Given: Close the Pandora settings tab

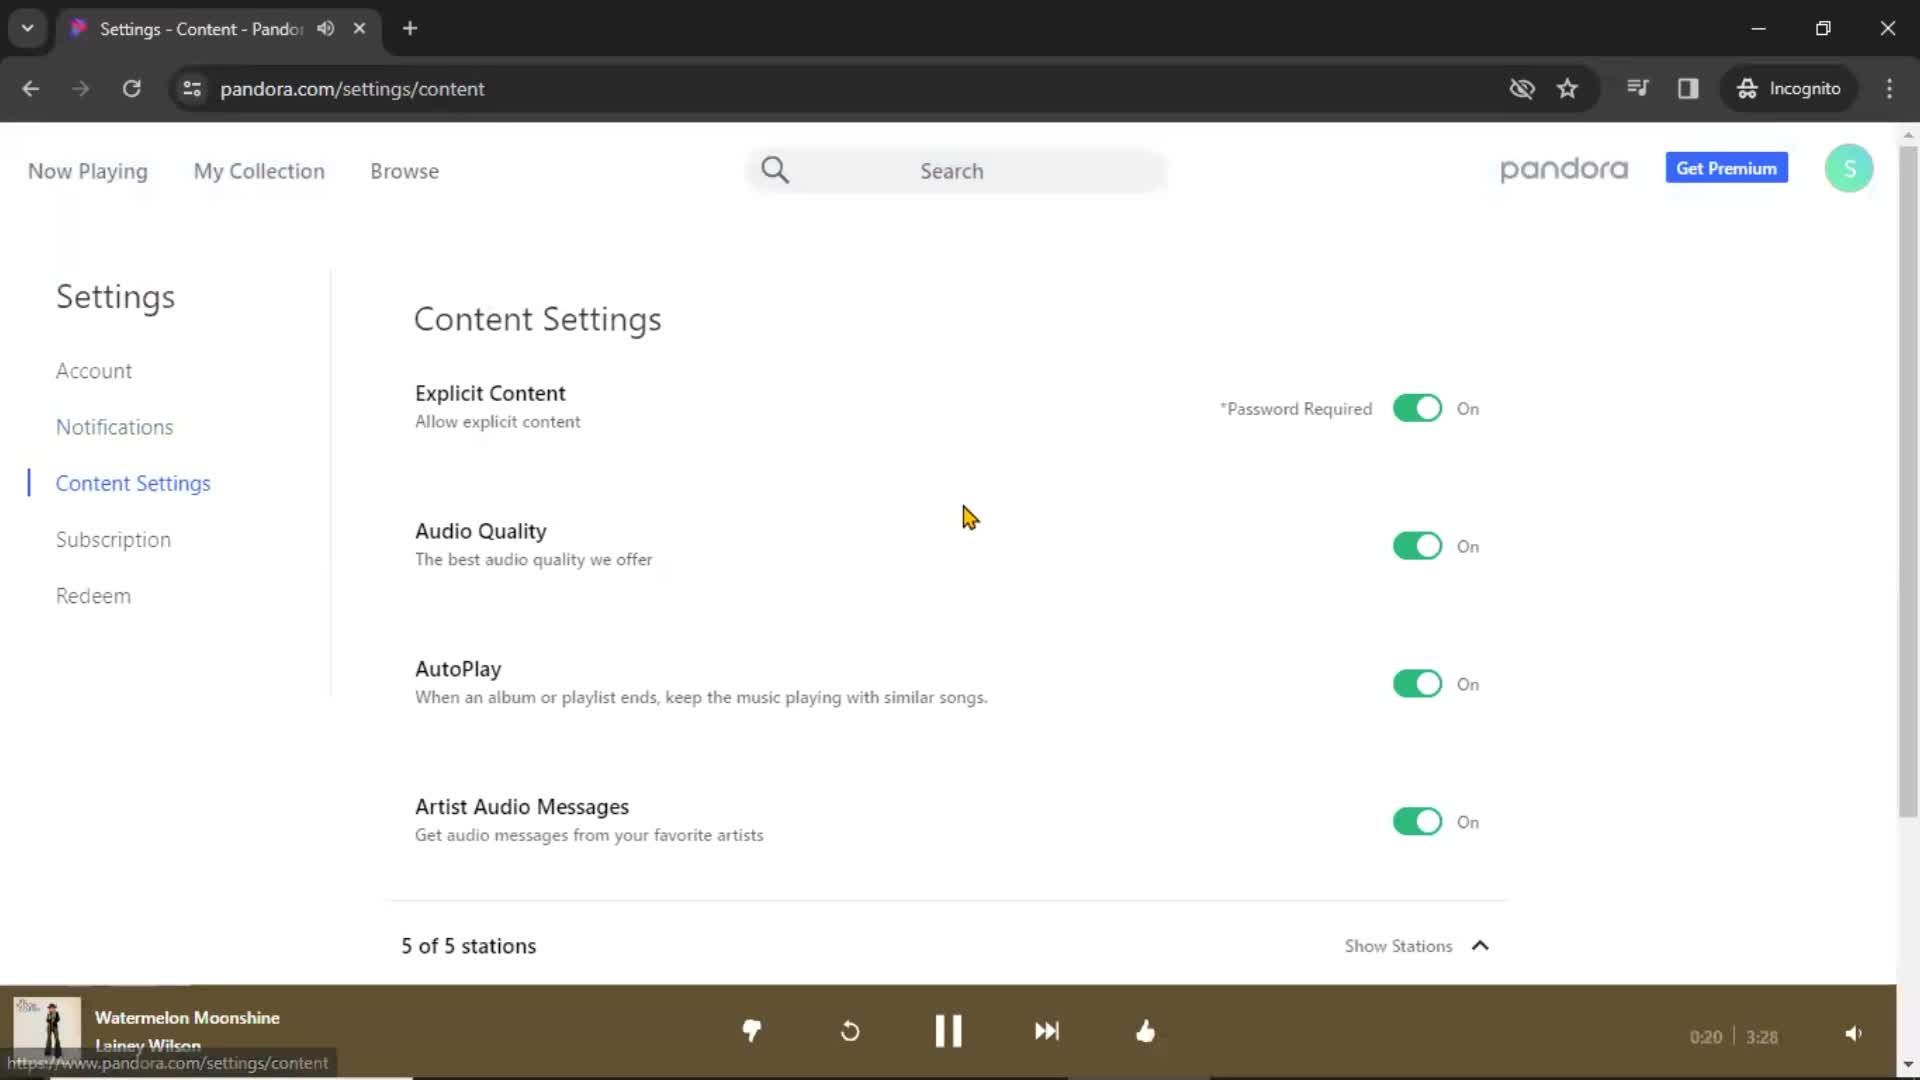Looking at the screenshot, I should click(x=359, y=28).
